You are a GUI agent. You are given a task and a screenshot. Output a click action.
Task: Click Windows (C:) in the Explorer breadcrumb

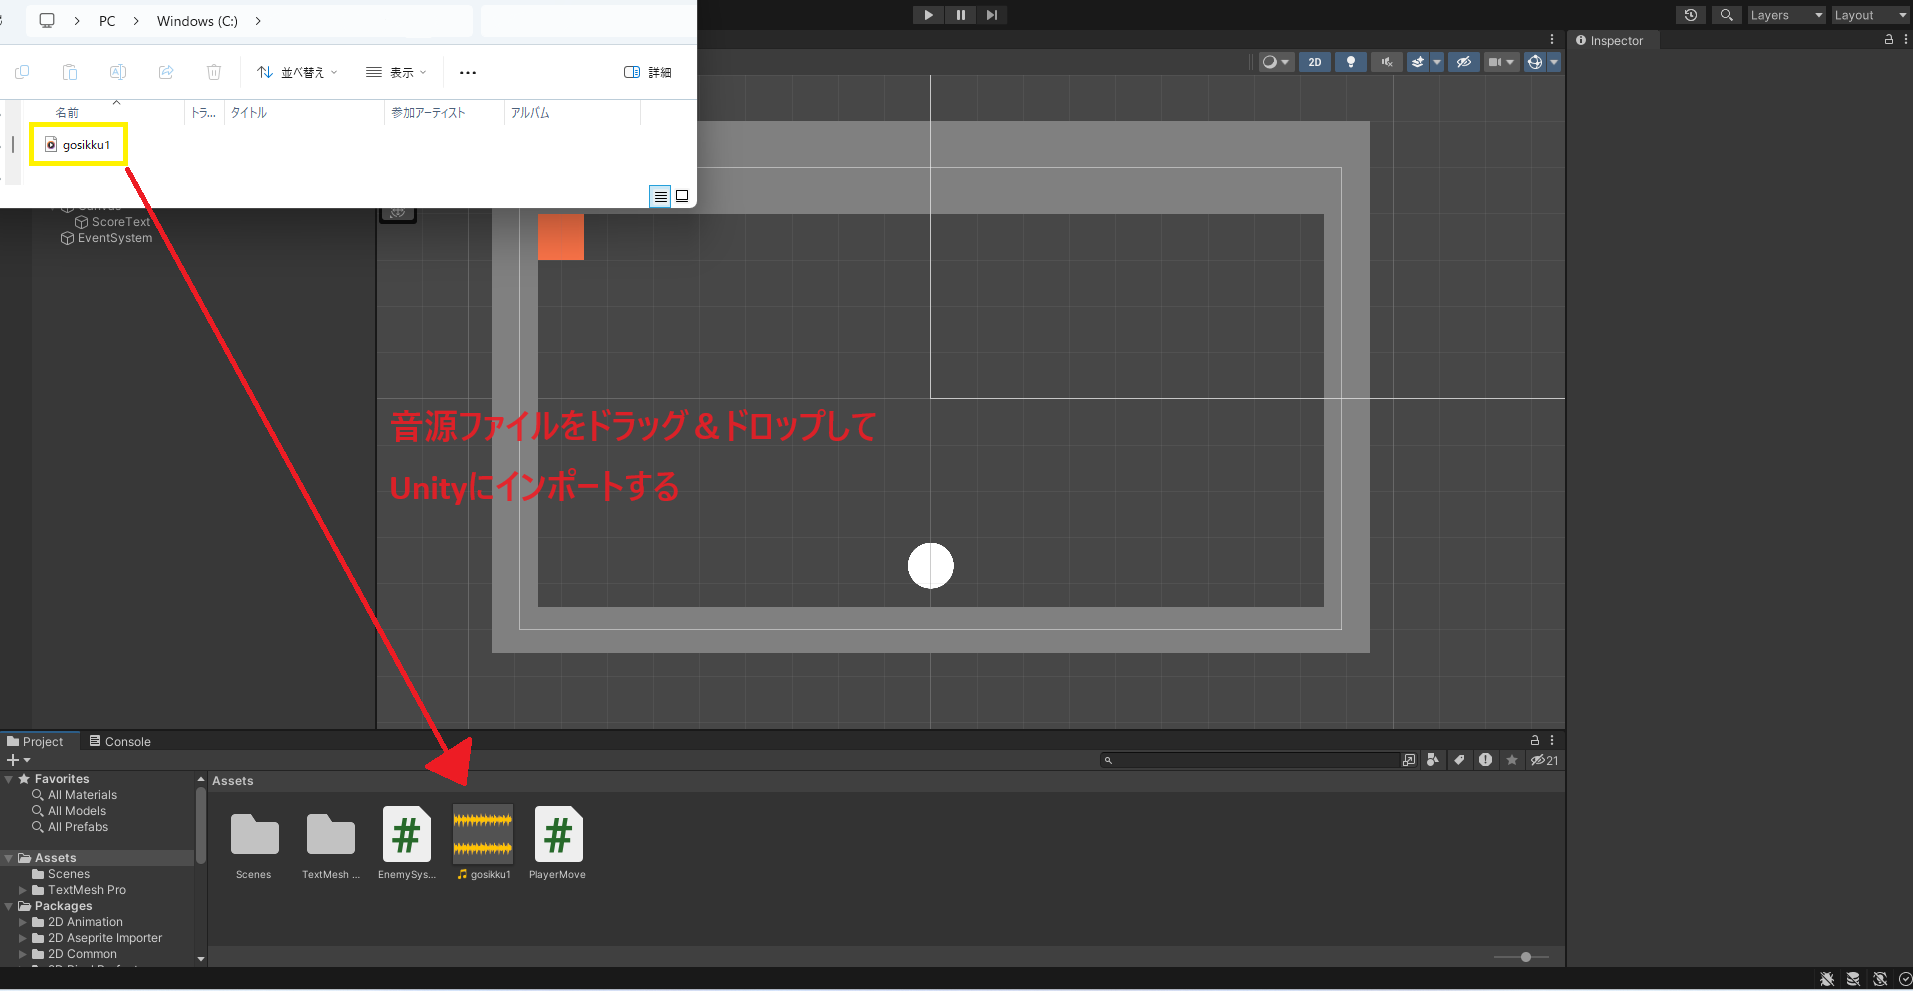point(196,20)
